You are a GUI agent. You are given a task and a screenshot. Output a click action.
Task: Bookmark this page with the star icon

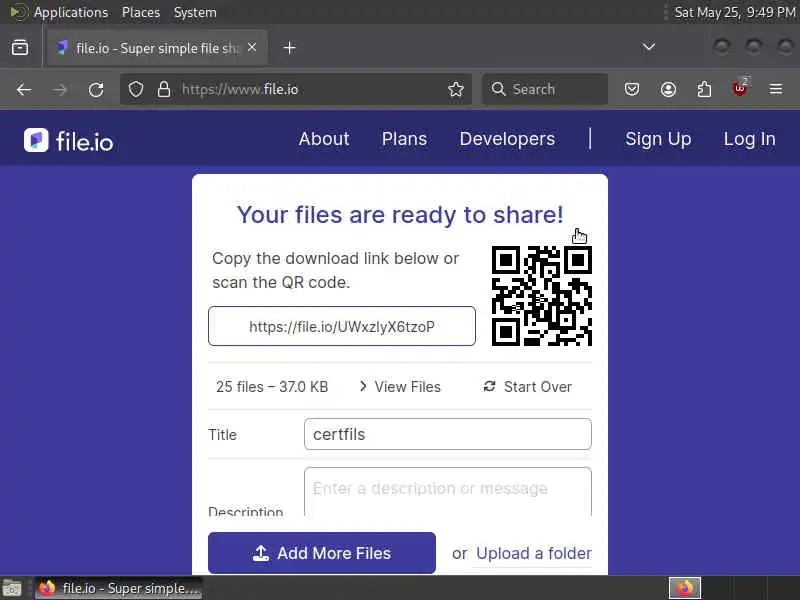[x=456, y=89]
